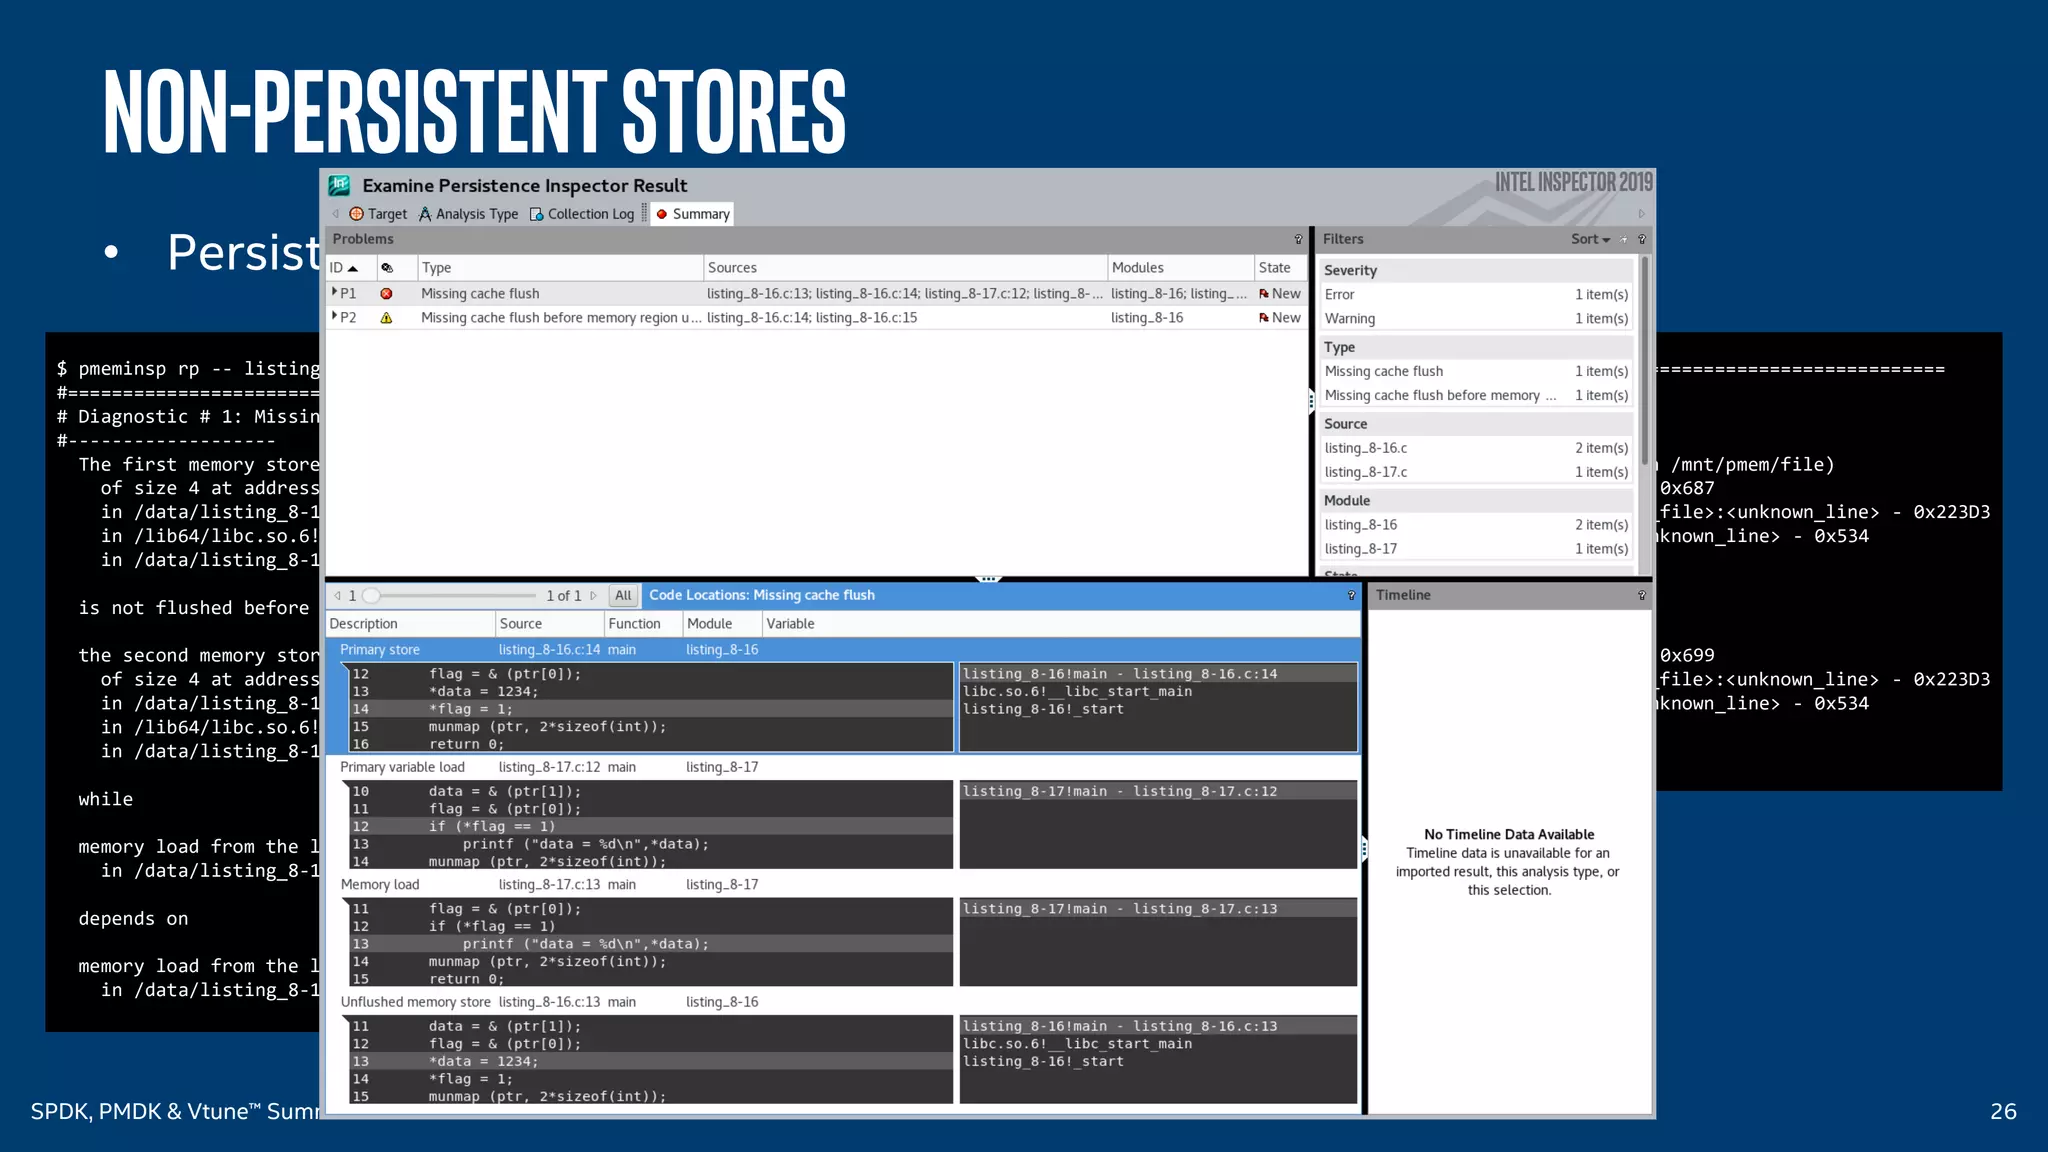Switch to the Summary tab
The image size is (2048, 1152).
[x=692, y=214]
